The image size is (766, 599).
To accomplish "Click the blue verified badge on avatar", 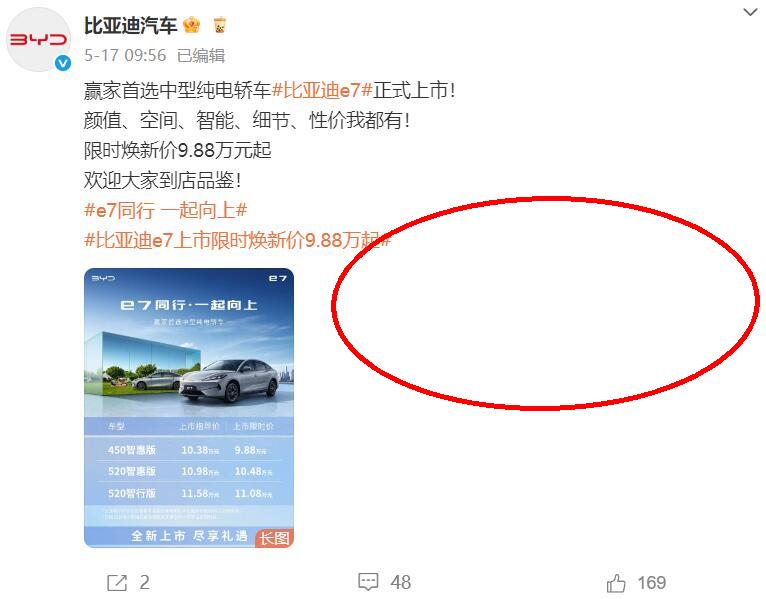I will click(x=63, y=63).
